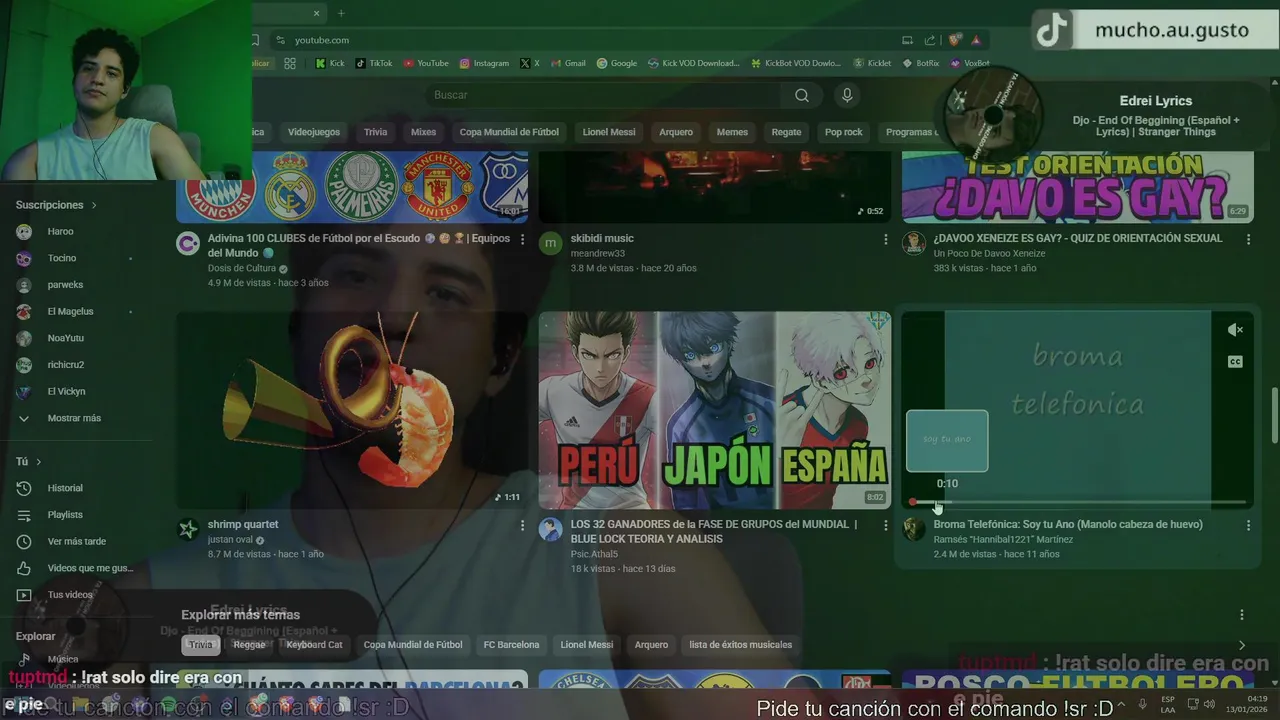Image resolution: width=1280 pixels, height=720 pixels.
Task: Open options menu for Davoo Xeneize quiz video
Action: click(1248, 240)
